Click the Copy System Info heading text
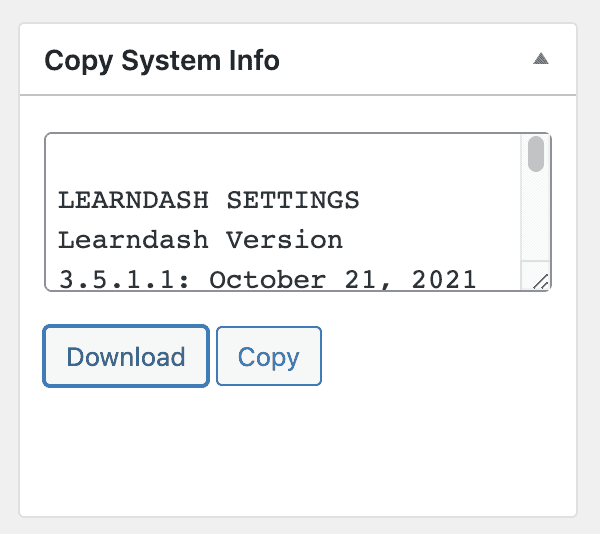 162,60
